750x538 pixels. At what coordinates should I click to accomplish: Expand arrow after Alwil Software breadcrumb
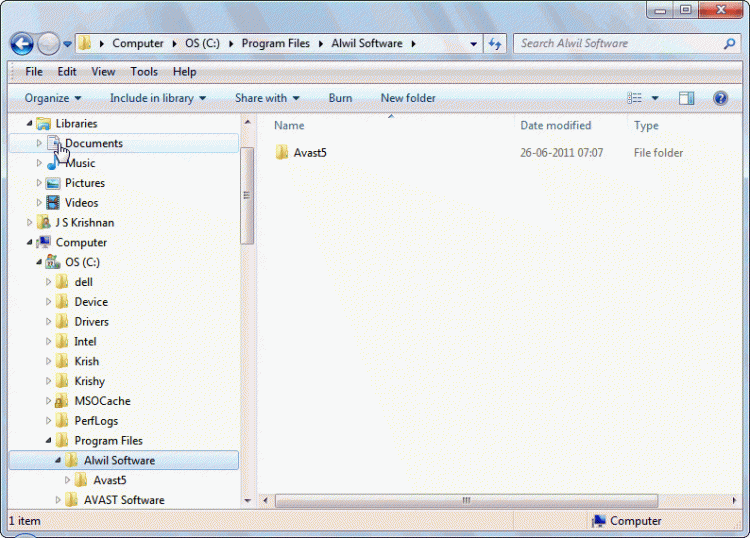[x=413, y=44]
